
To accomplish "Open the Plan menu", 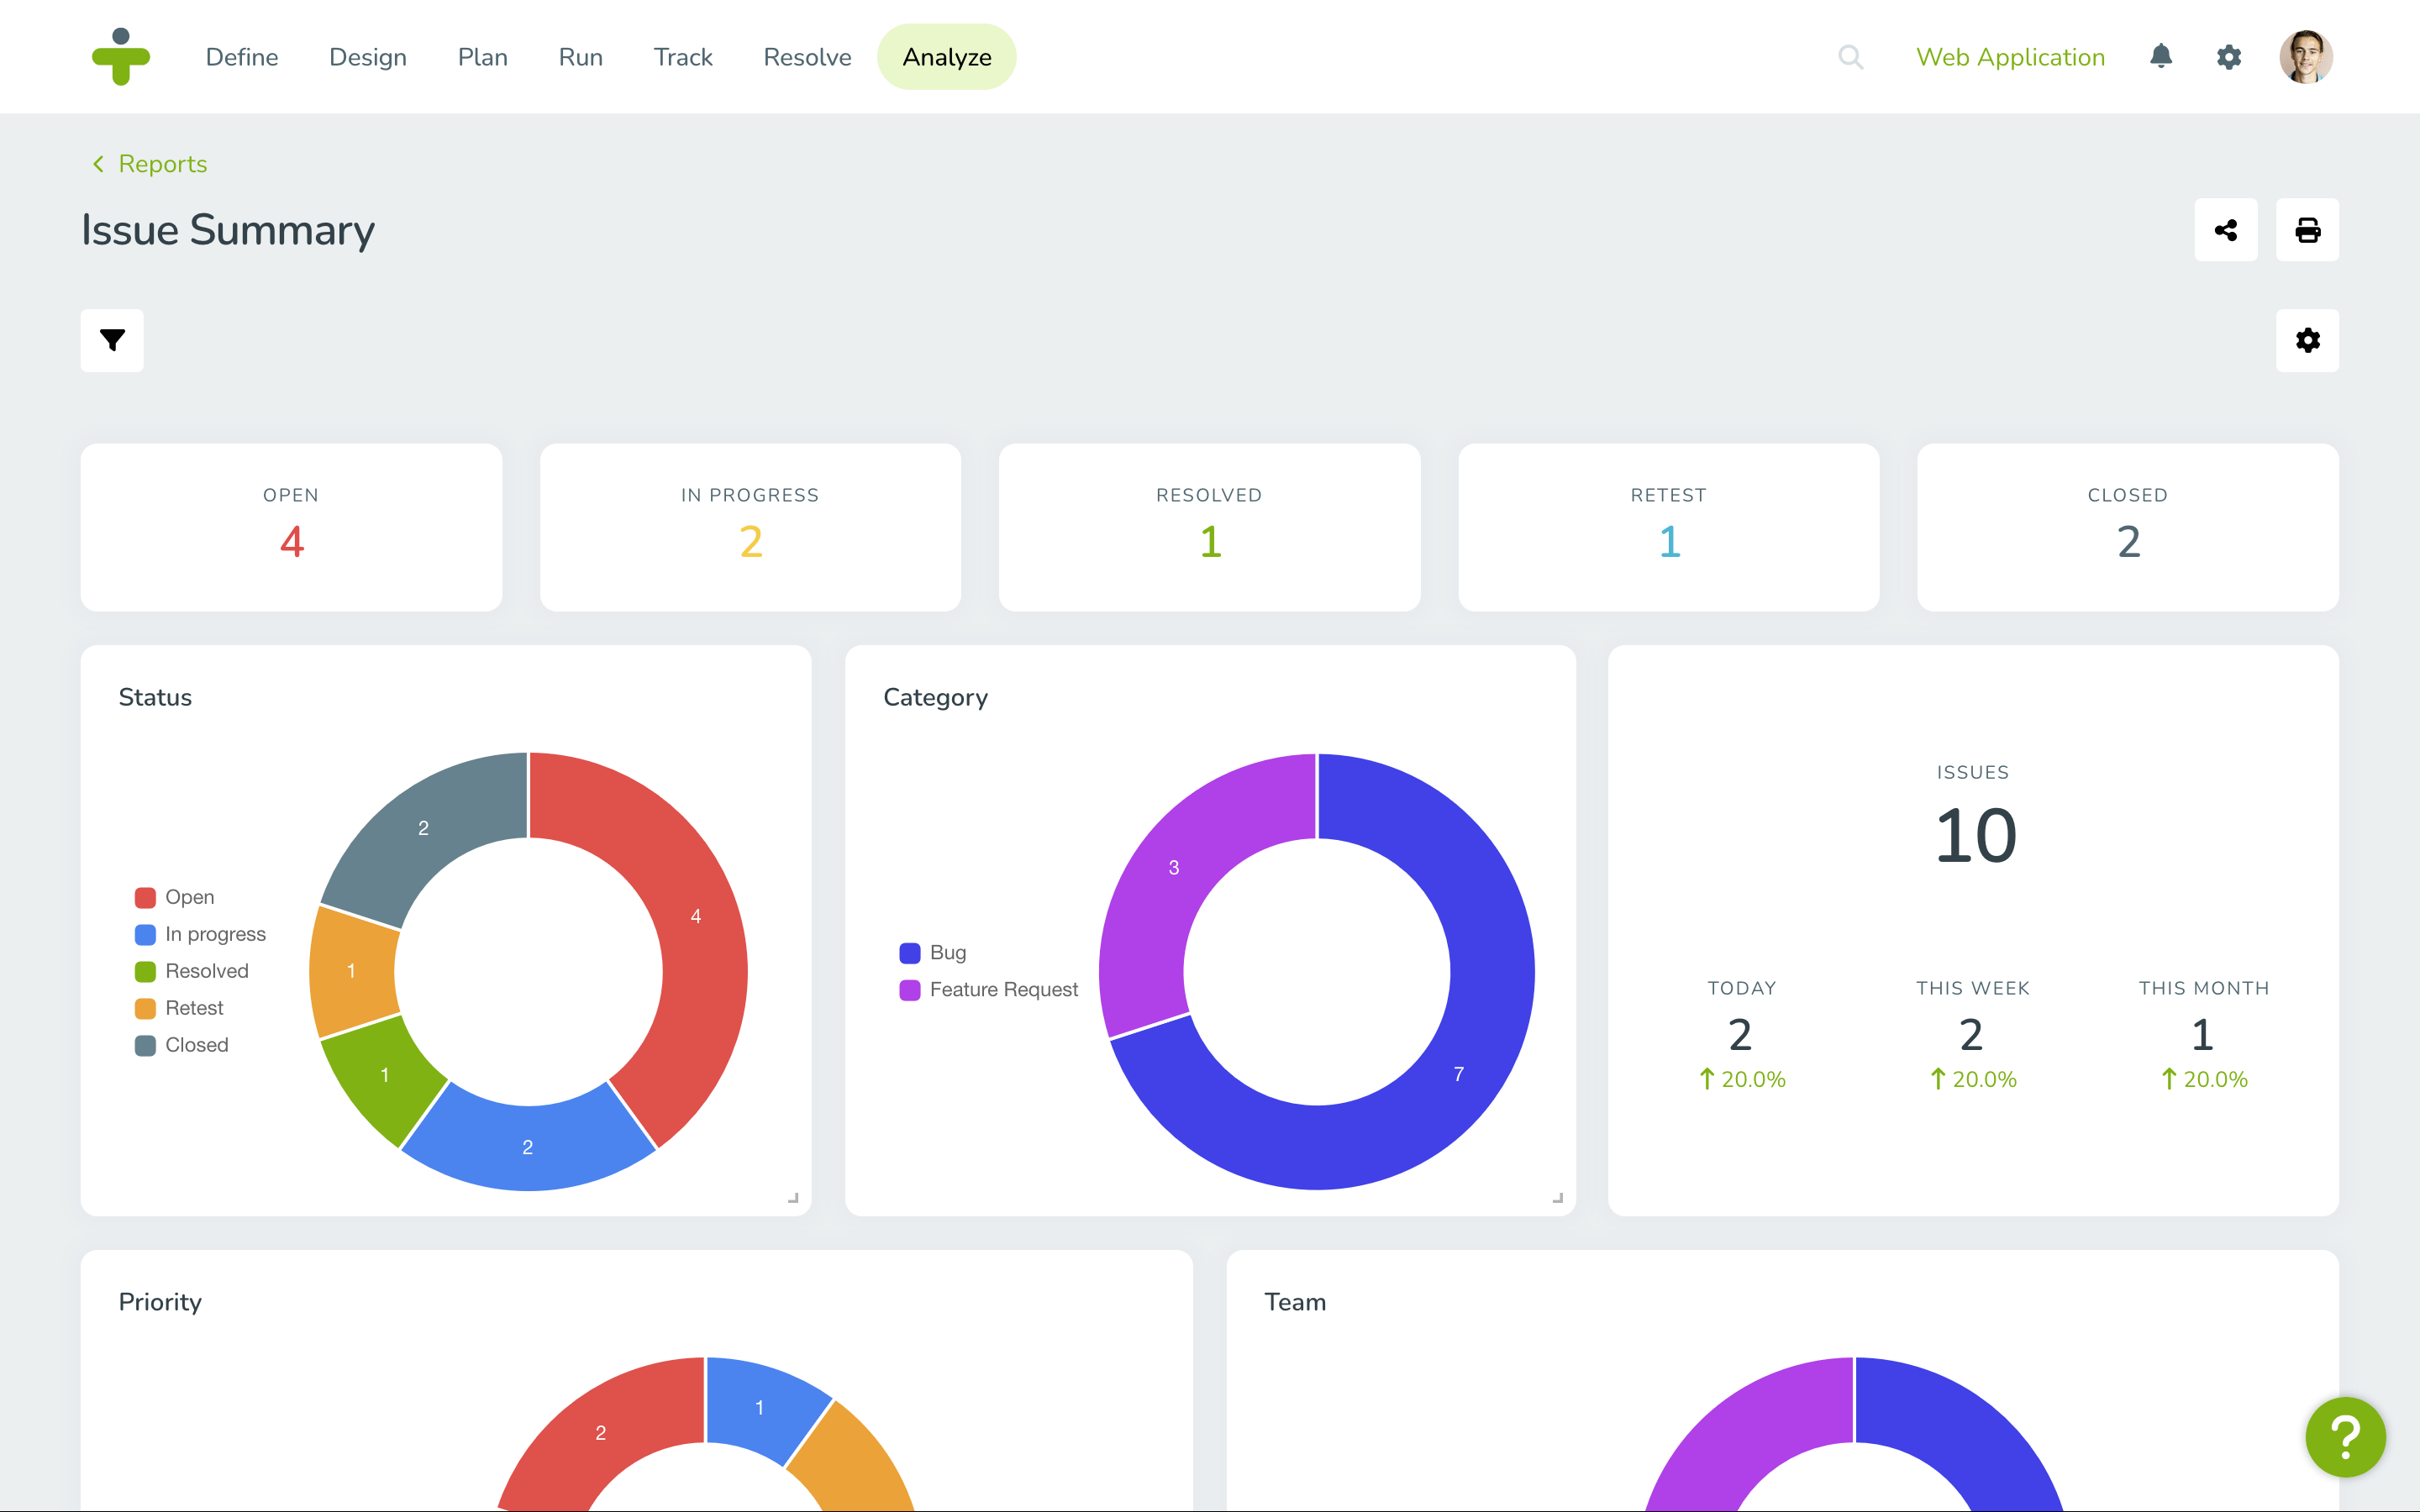I will [x=483, y=57].
